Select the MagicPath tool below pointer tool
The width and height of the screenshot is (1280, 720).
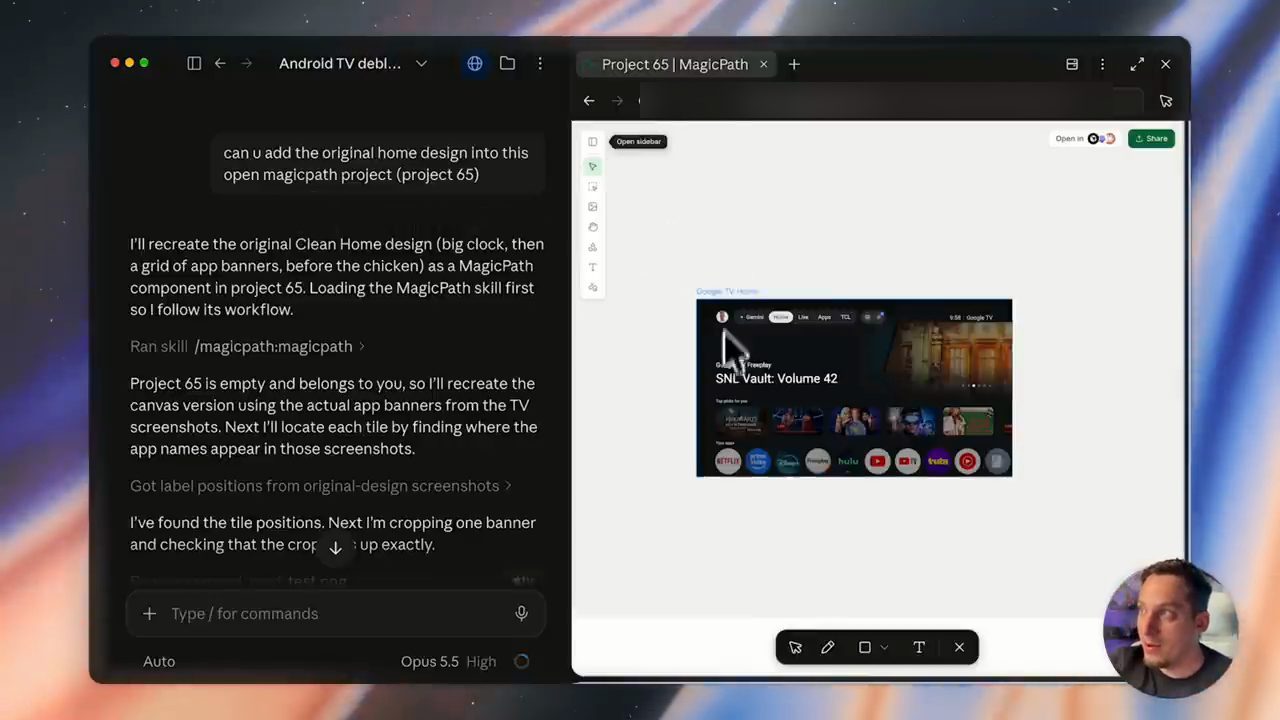592,187
